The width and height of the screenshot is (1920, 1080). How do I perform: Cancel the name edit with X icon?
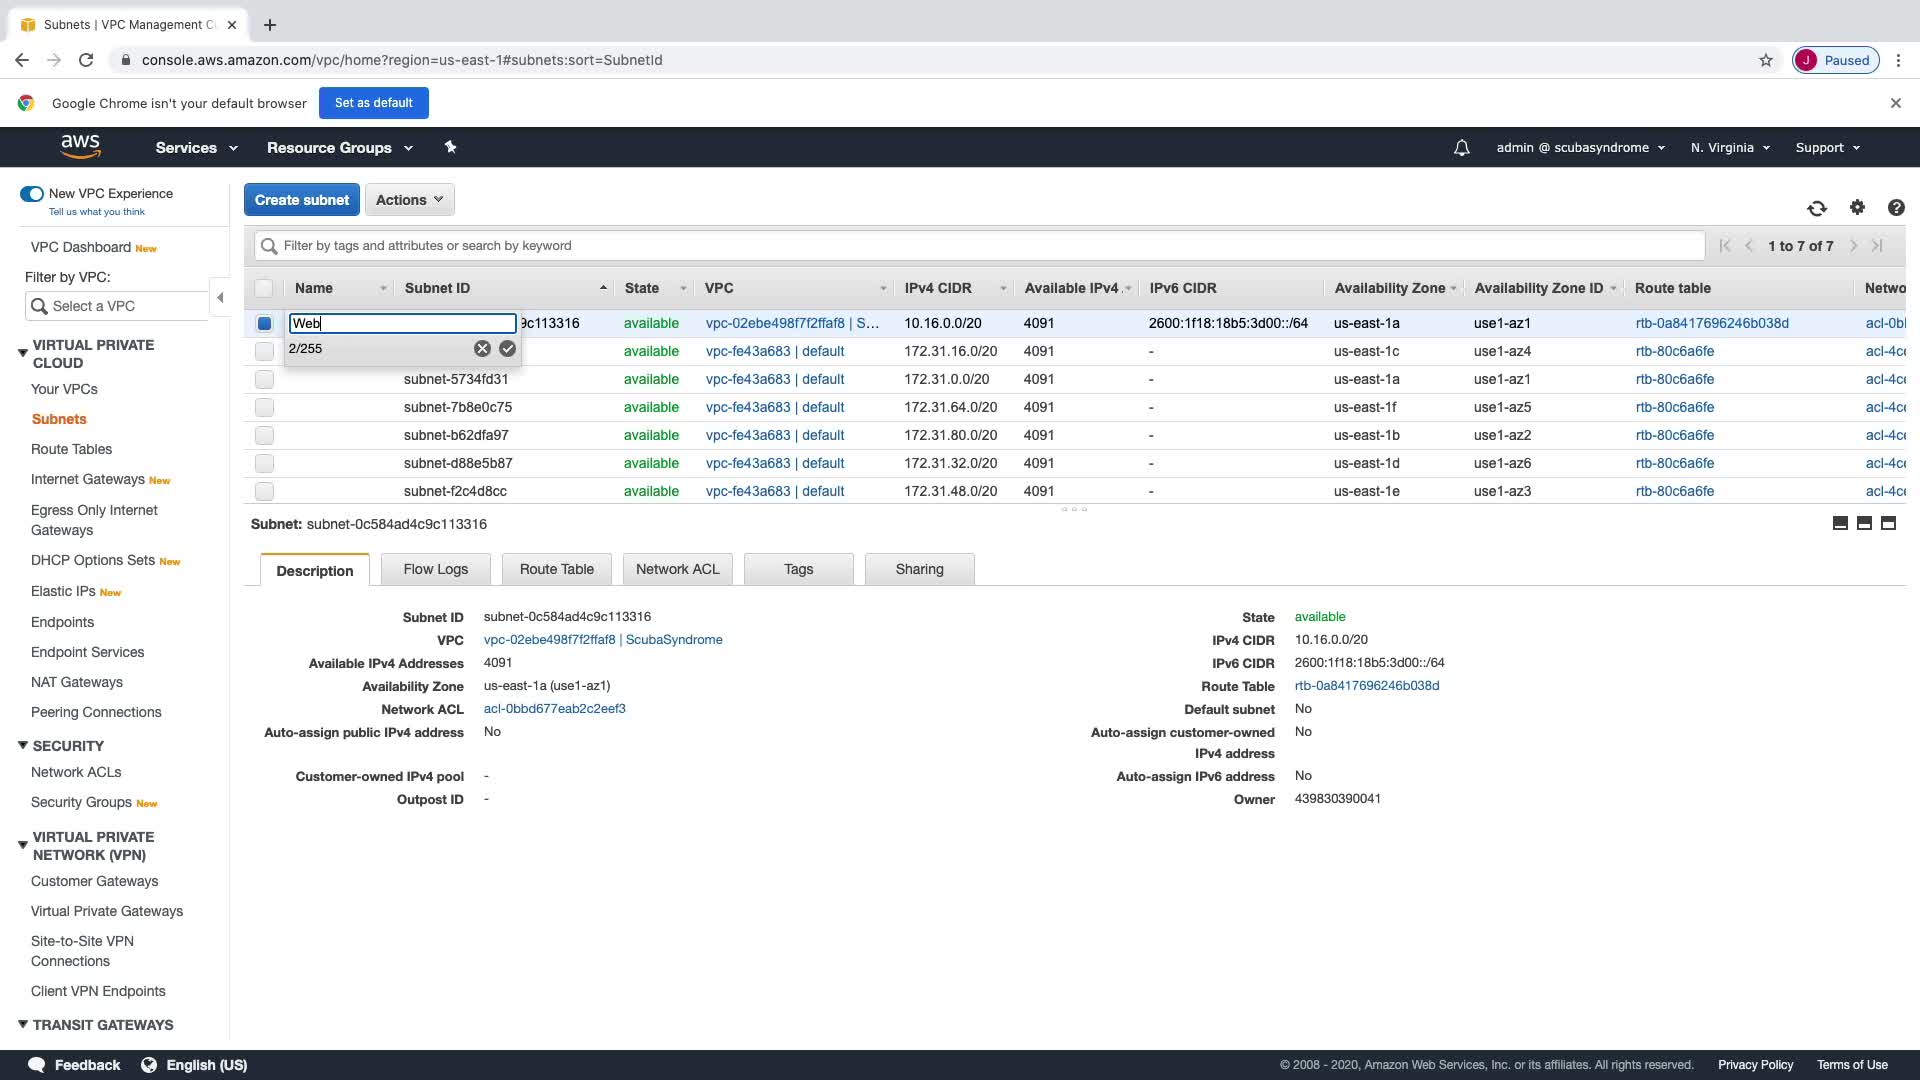click(x=482, y=349)
